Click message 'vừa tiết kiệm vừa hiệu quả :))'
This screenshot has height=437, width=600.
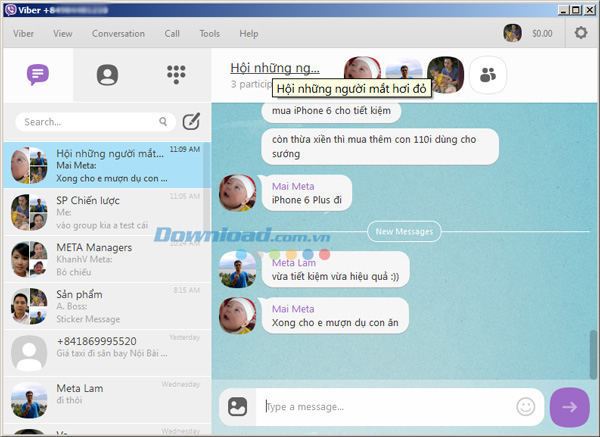point(335,269)
